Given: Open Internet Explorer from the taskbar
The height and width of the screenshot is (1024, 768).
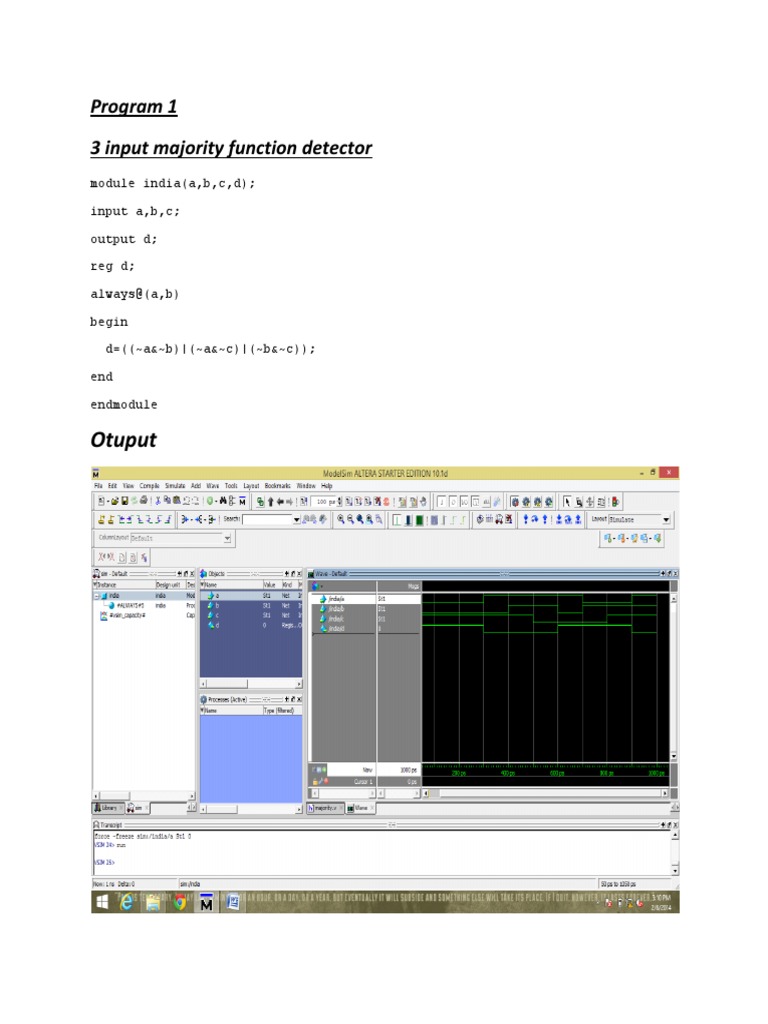Looking at the screenshot, I should (x=126, y=903).
